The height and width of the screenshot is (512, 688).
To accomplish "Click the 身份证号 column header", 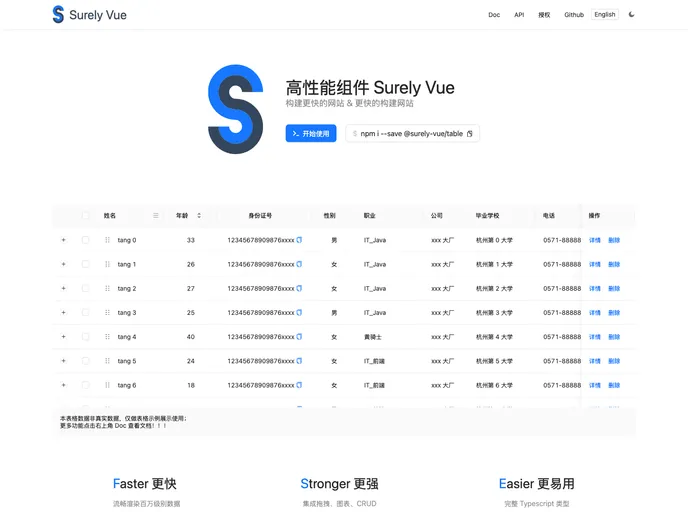I will (260, 215).
